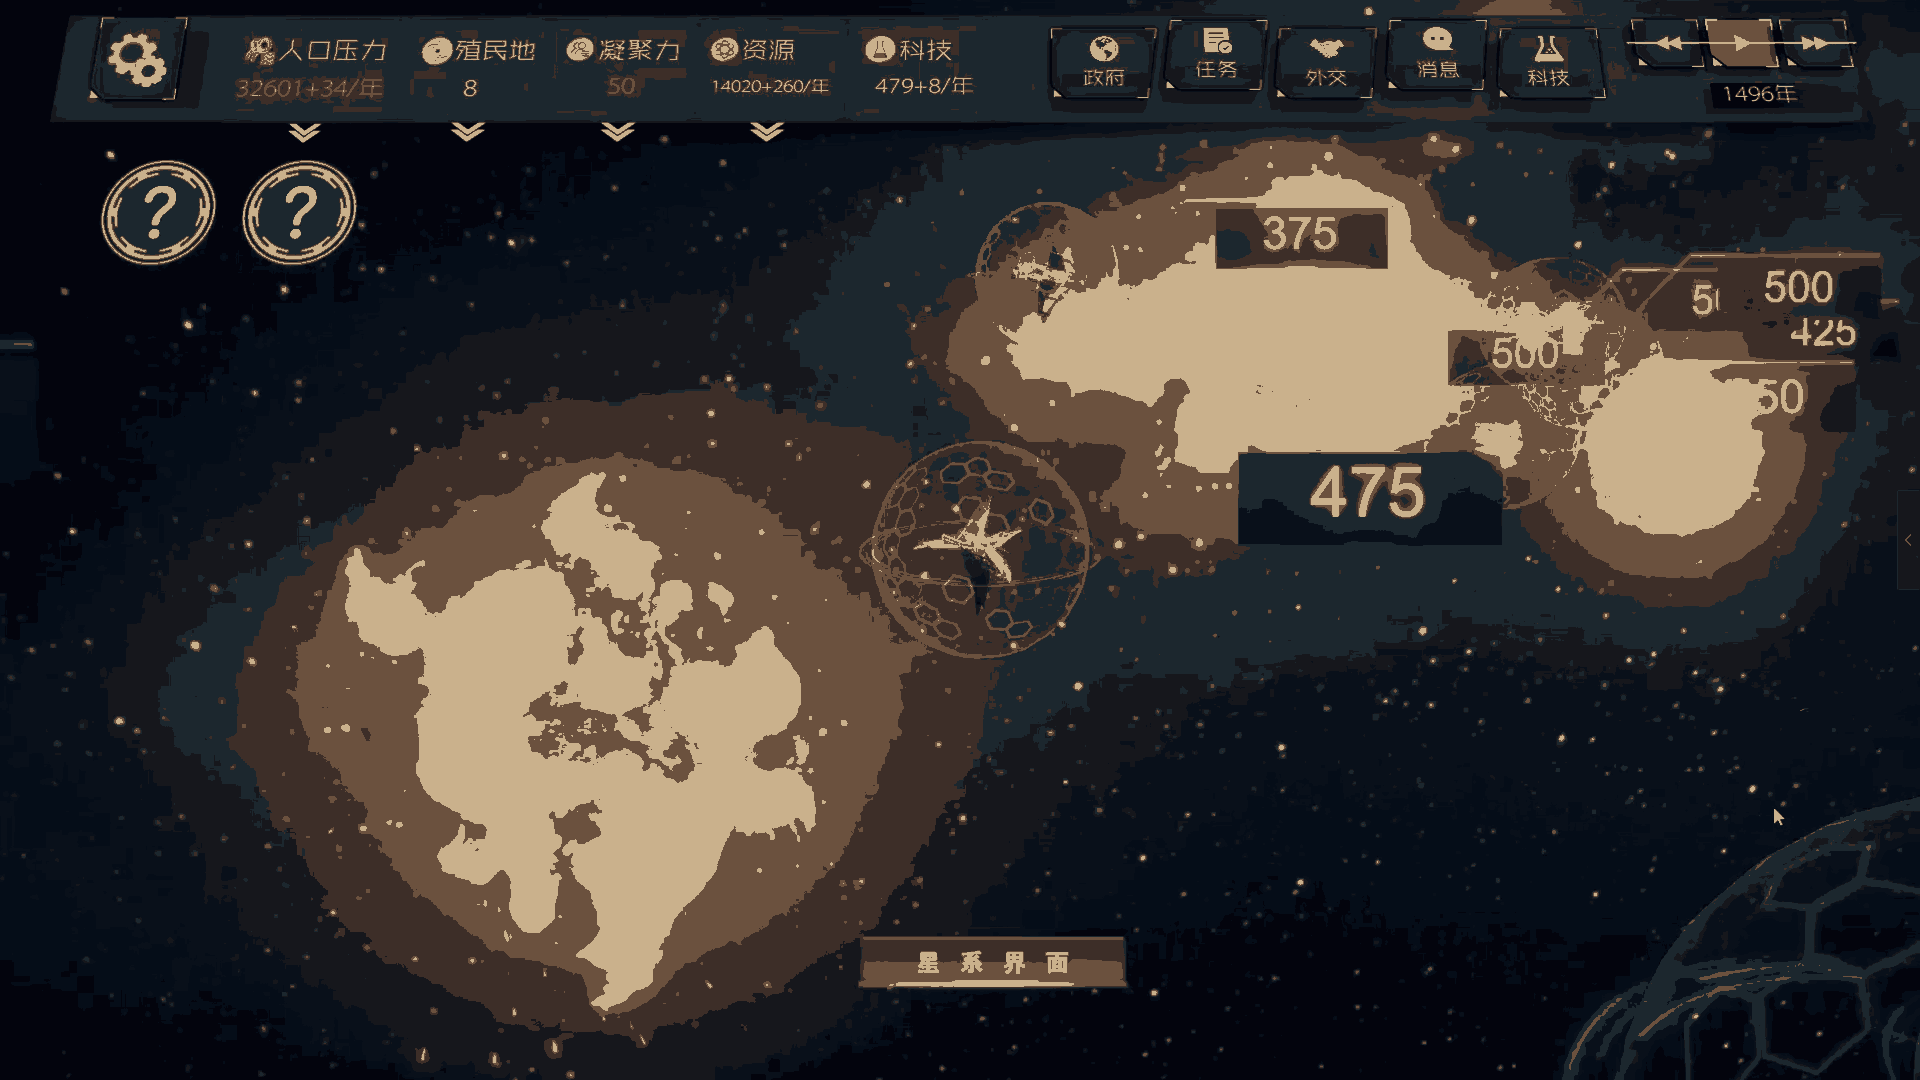
Task: Select the spaceship inside hexagonal sphere
Action: [977, 548]
